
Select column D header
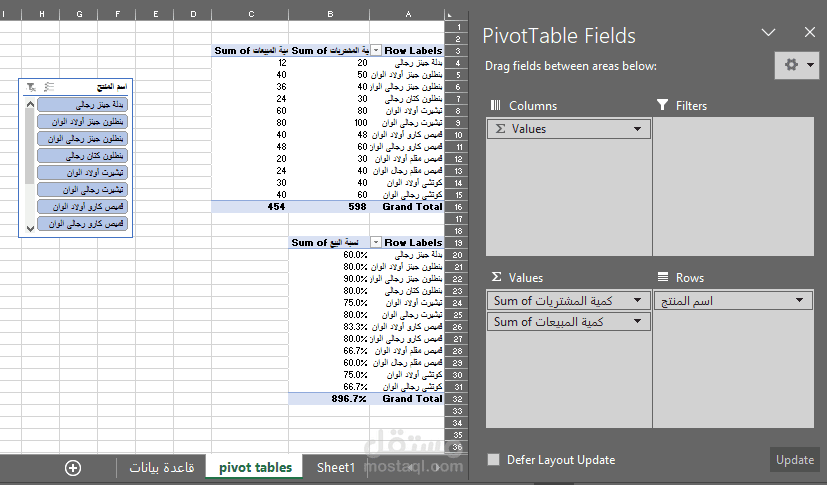click(x=193, y=15)
